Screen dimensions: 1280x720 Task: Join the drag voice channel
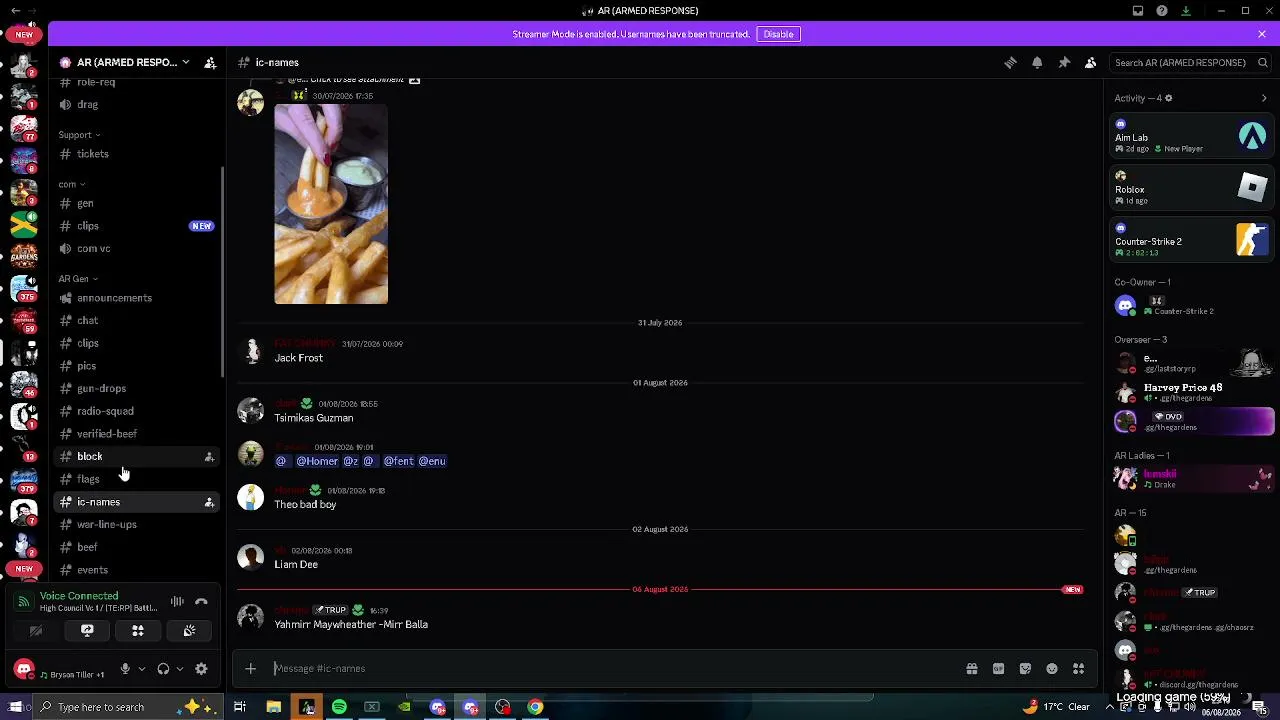pyautogui.click(x=136, y=104)
